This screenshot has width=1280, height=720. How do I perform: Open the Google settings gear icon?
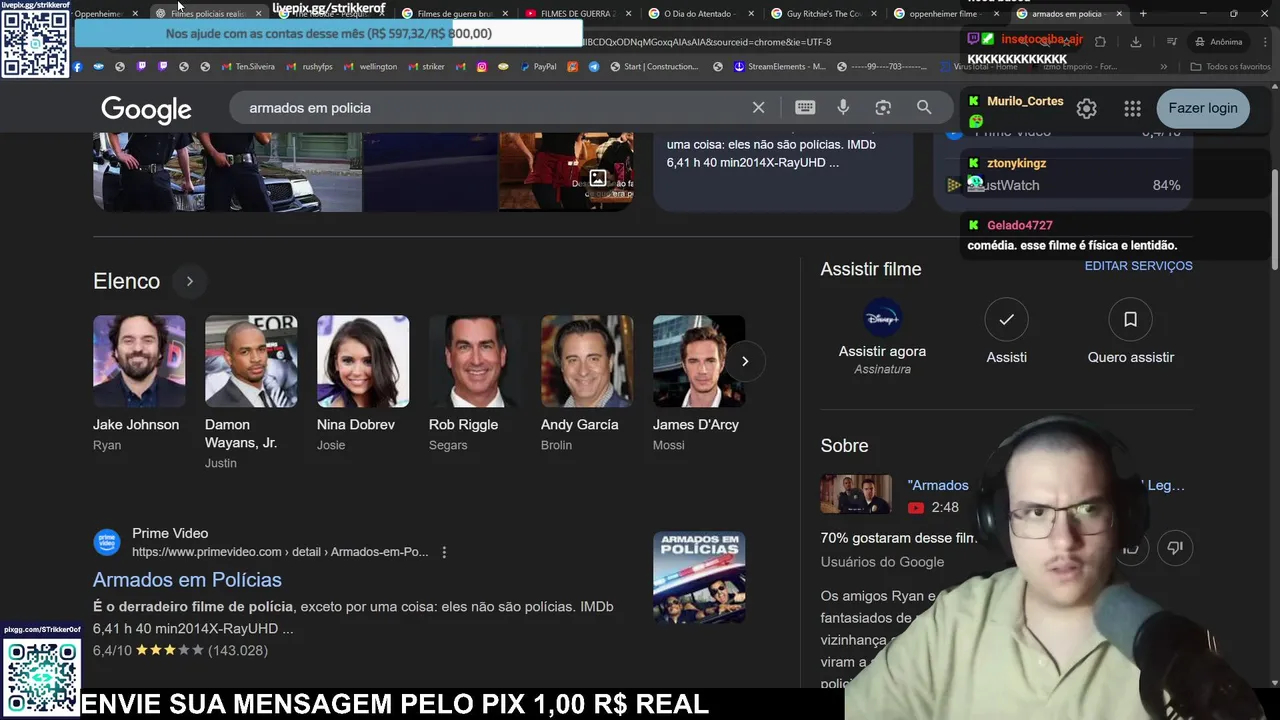[1087, 108]
